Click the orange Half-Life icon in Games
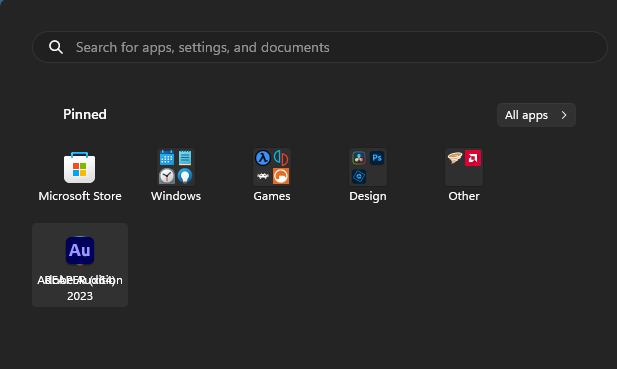The width and height of the screenshot is (617, 369). click(281, 176)
